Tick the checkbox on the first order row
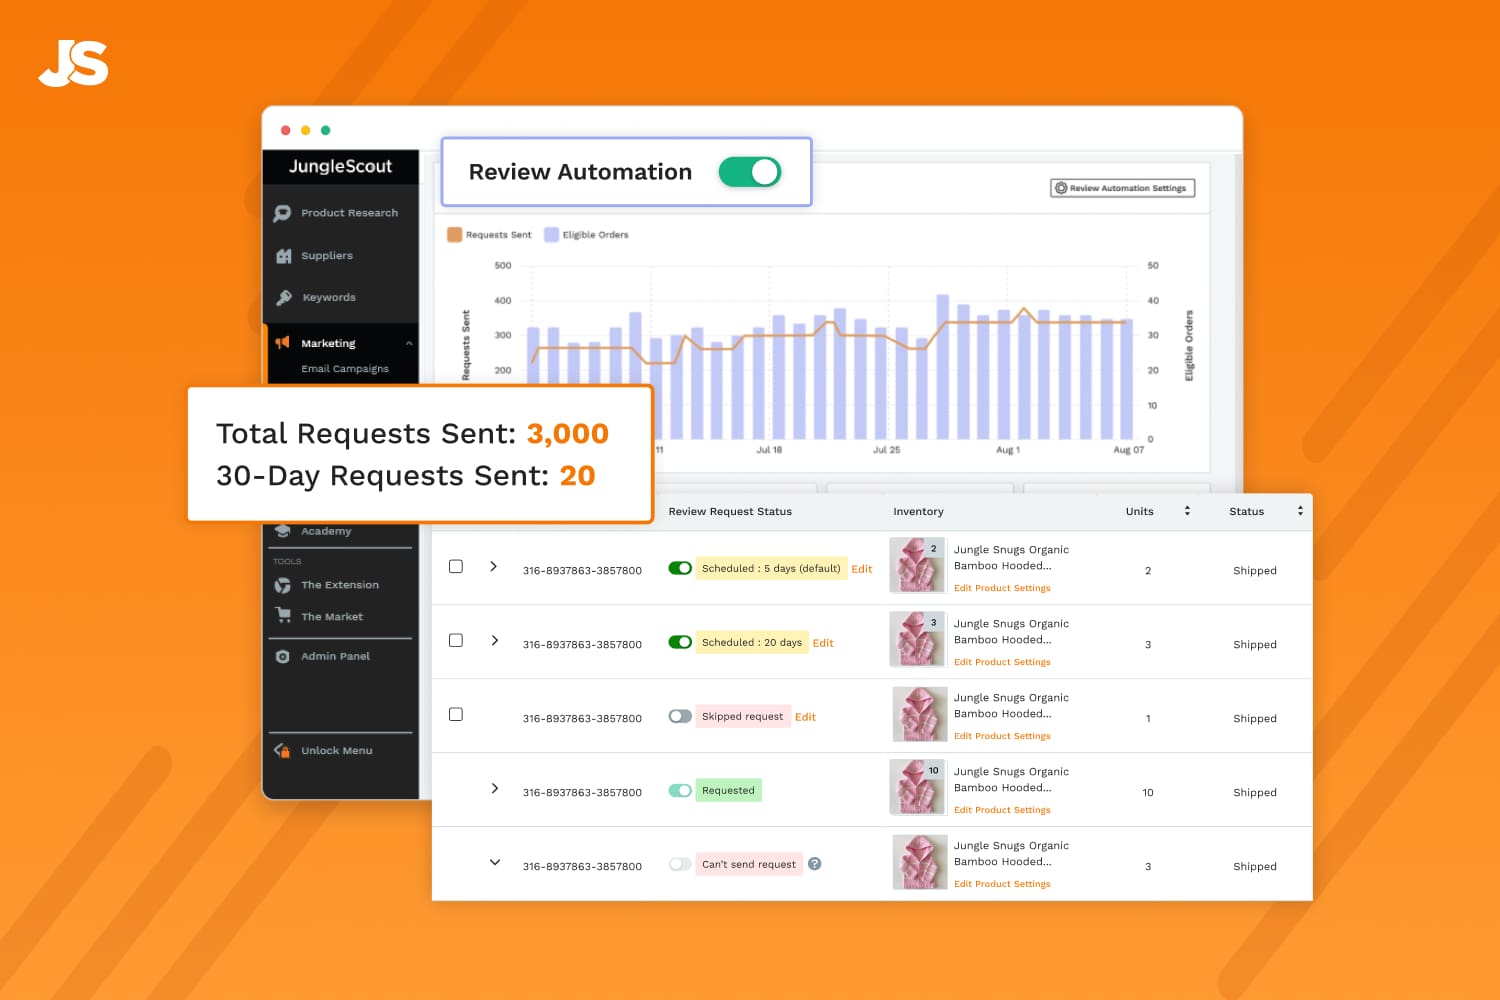Viewport: 1500px width, 1000px height. [456, 567]
